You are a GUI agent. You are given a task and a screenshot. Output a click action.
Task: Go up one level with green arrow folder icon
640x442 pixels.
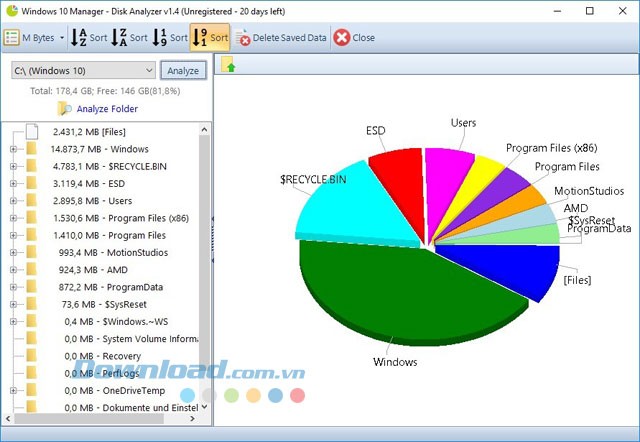tap(229, 66)
